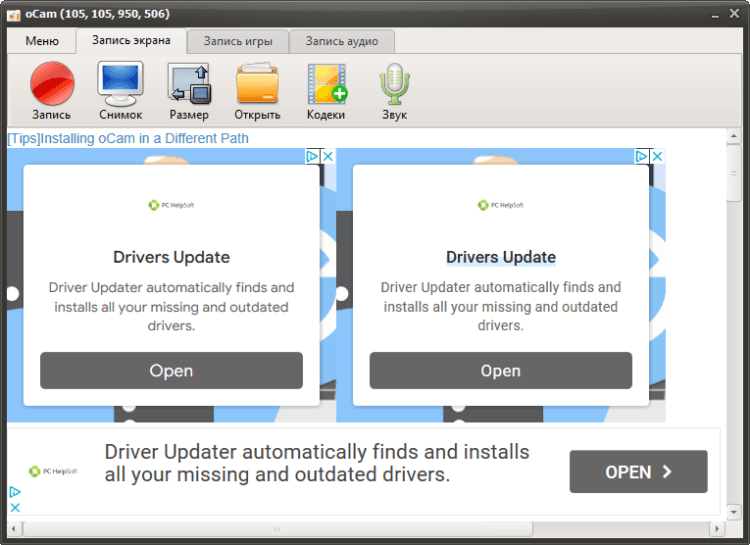
Task: Click AdChoices icon on left ad
Action: [x=312, y=156]
